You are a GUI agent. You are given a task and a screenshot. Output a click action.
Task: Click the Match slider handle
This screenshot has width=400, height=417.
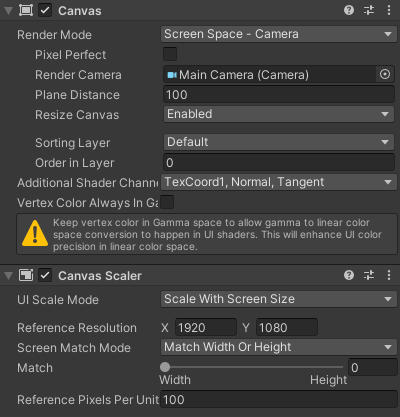click(165, 367)
